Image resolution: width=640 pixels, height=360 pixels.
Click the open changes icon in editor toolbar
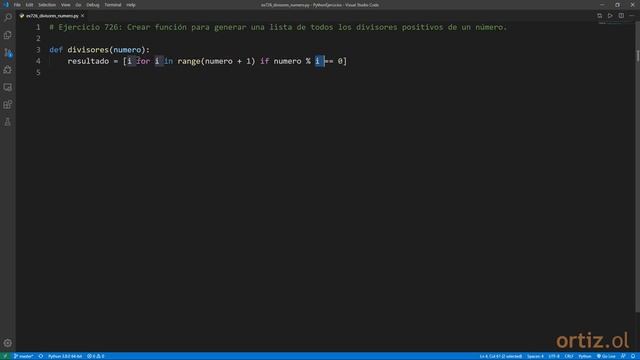point(600,16)
